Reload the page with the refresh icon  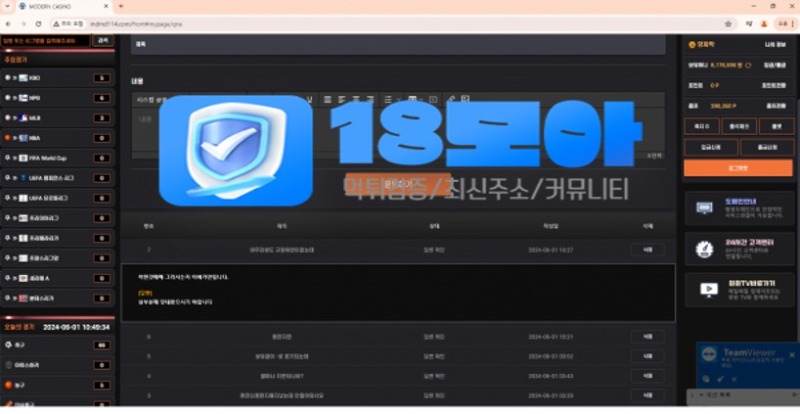[x=38, y=24]
